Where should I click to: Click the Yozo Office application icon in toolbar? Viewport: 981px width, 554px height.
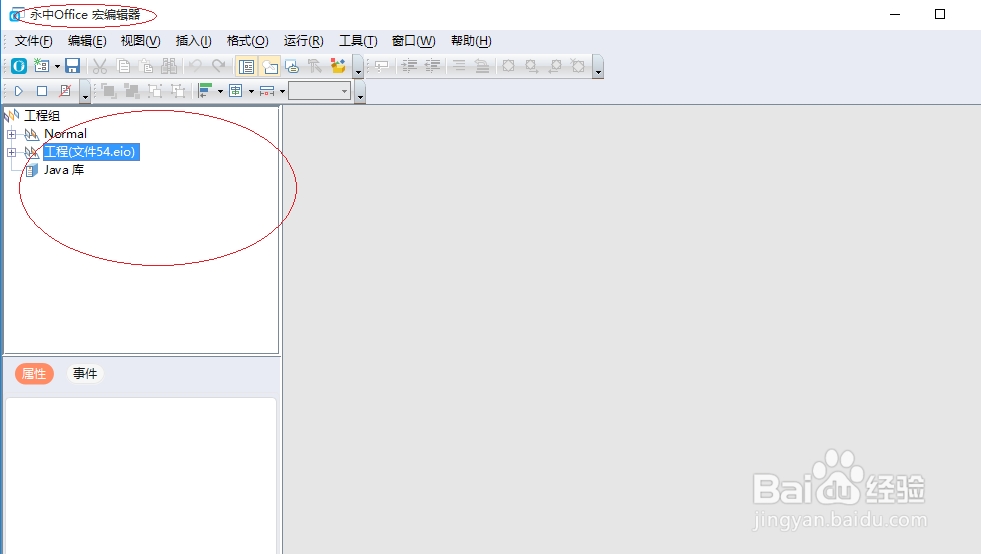[19, 66]
